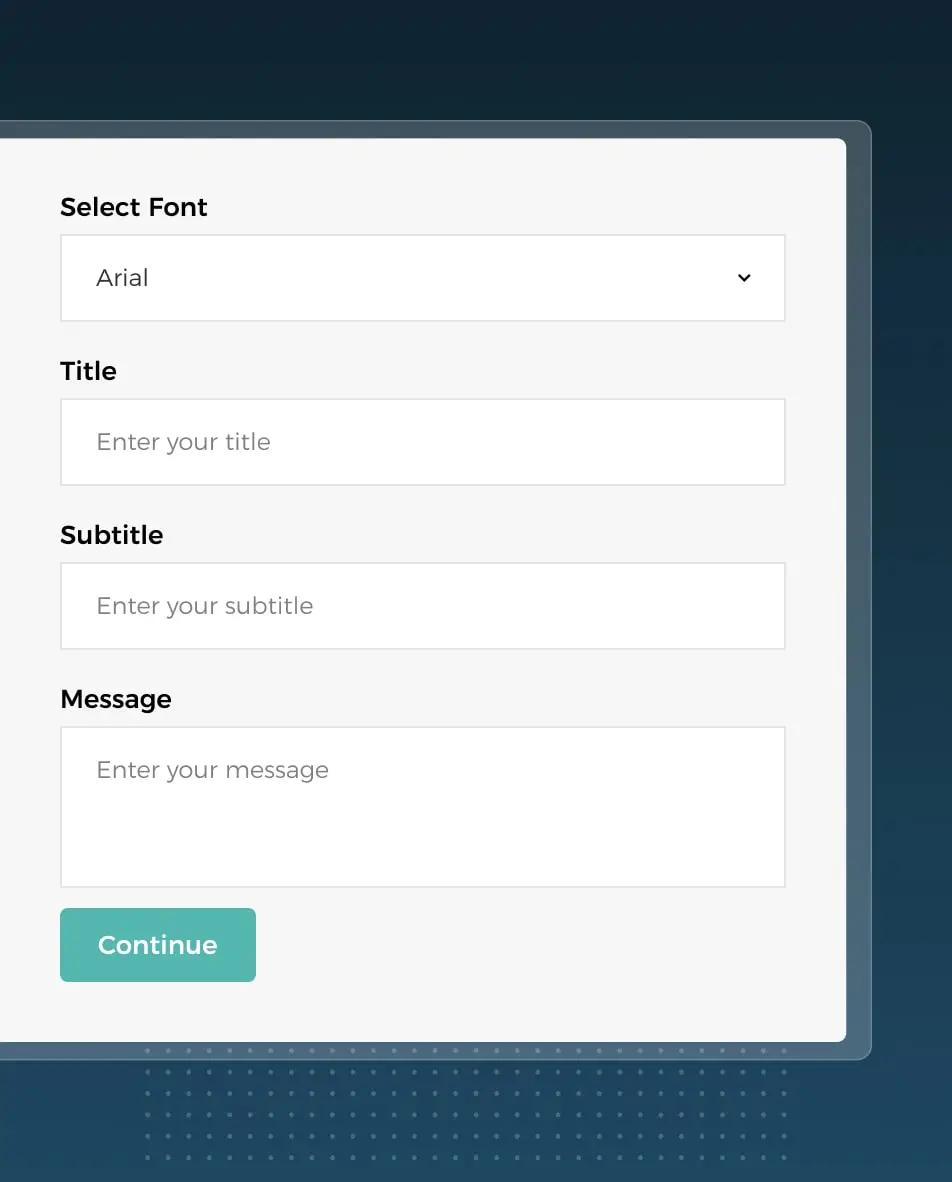Click the "Enter your message" placeholder text
The height and width of the screenshot is (1182, 952).
coord(212,770)
